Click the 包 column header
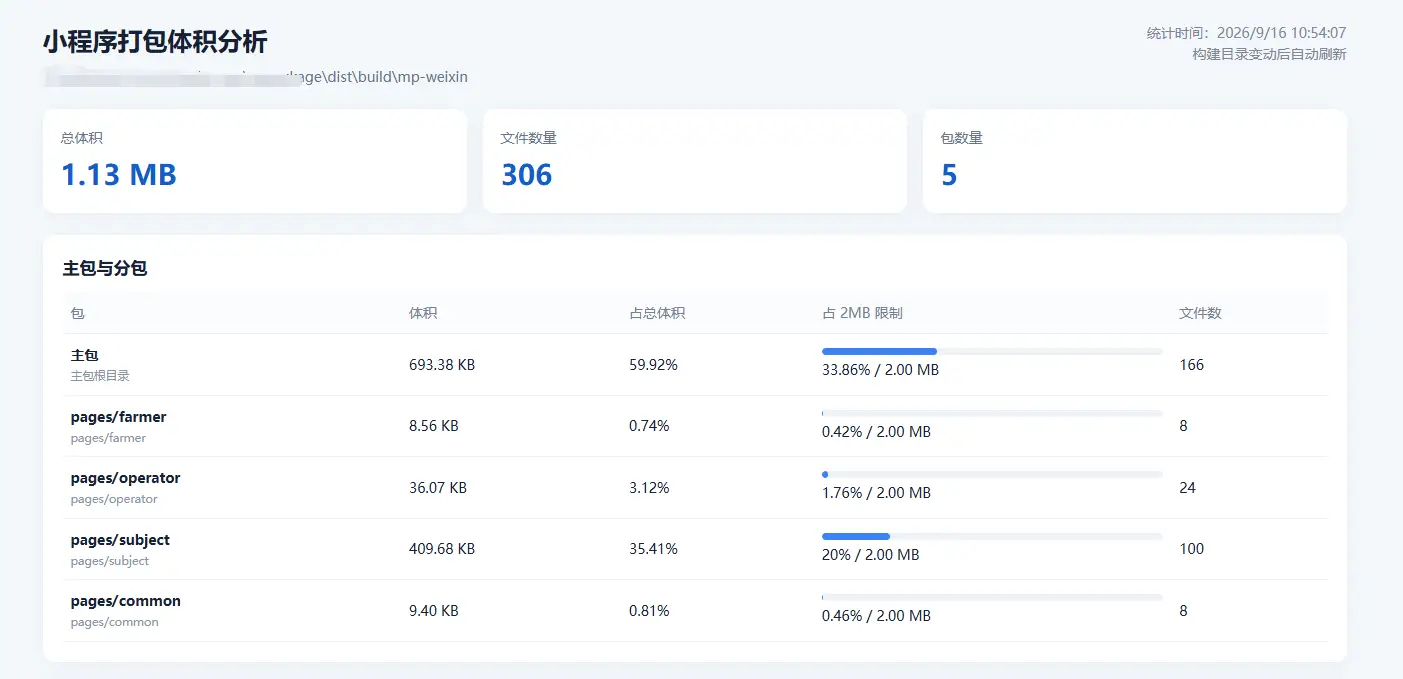 coord(78,313)
